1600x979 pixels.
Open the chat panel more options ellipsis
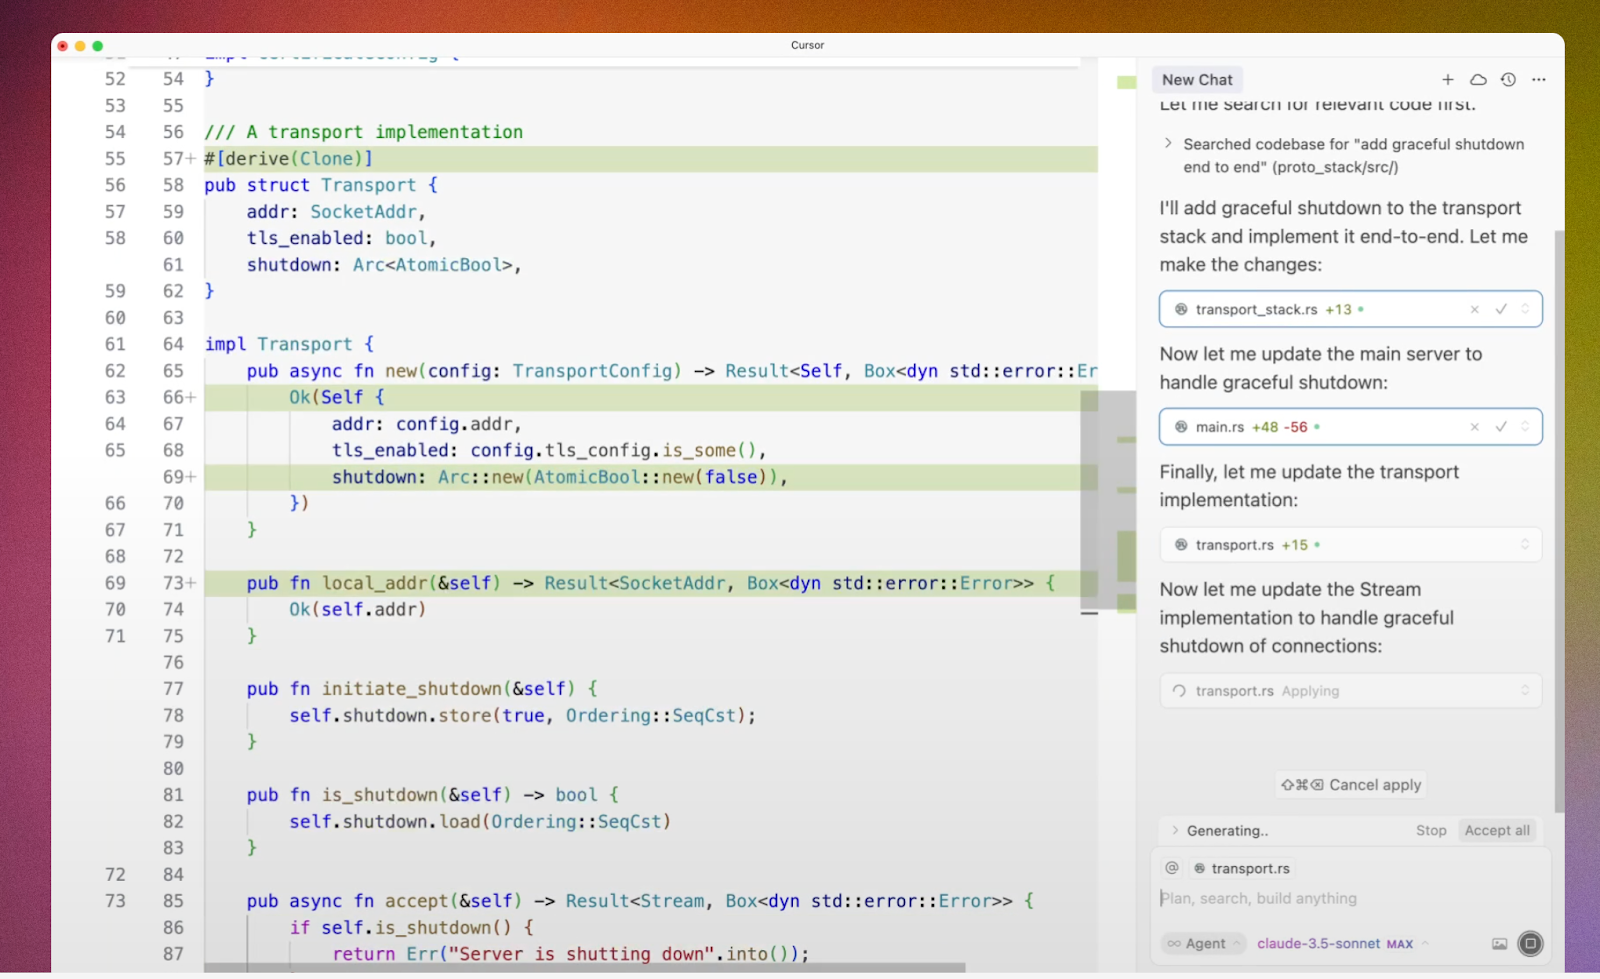click(x=1539, y=80)
